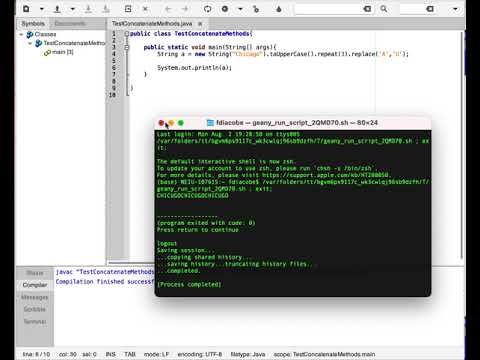Screen dimensions: 480x360
Task: Click the 'line: 6 / 10' status bar entry
Action: click(x=36, y=354)
